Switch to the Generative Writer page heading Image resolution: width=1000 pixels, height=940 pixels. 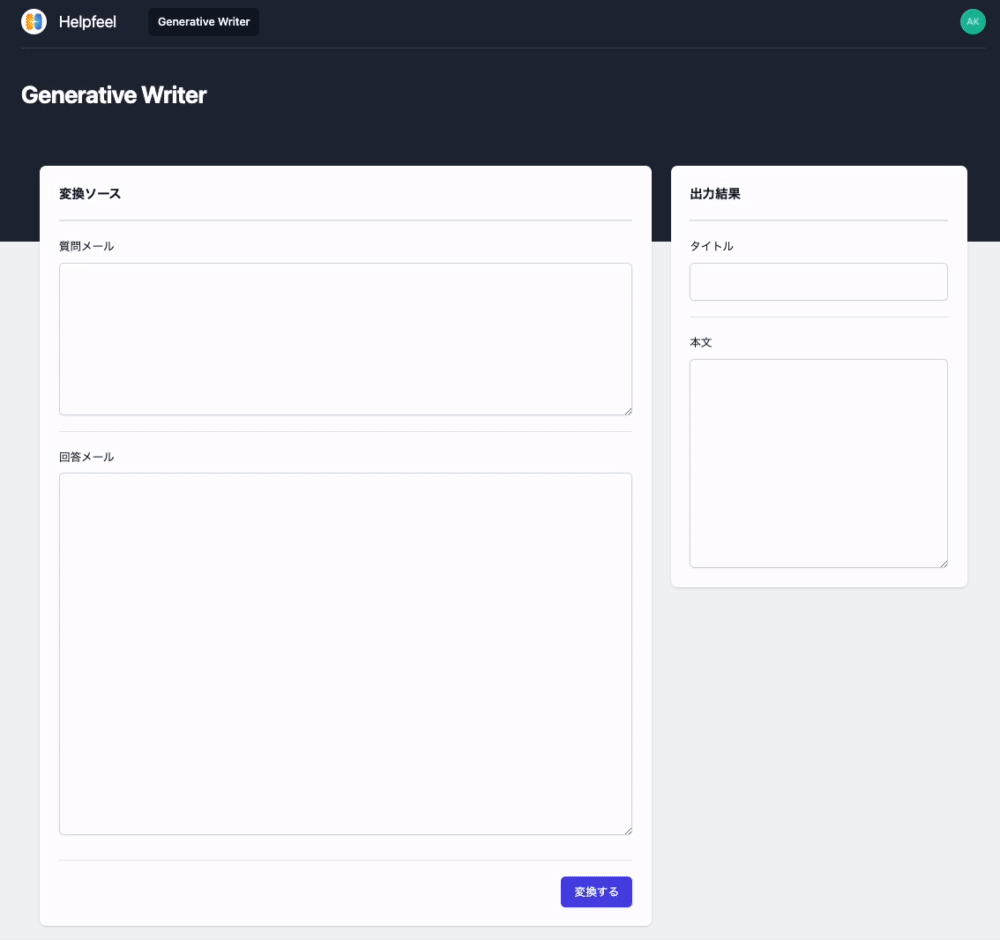point(113,95)
